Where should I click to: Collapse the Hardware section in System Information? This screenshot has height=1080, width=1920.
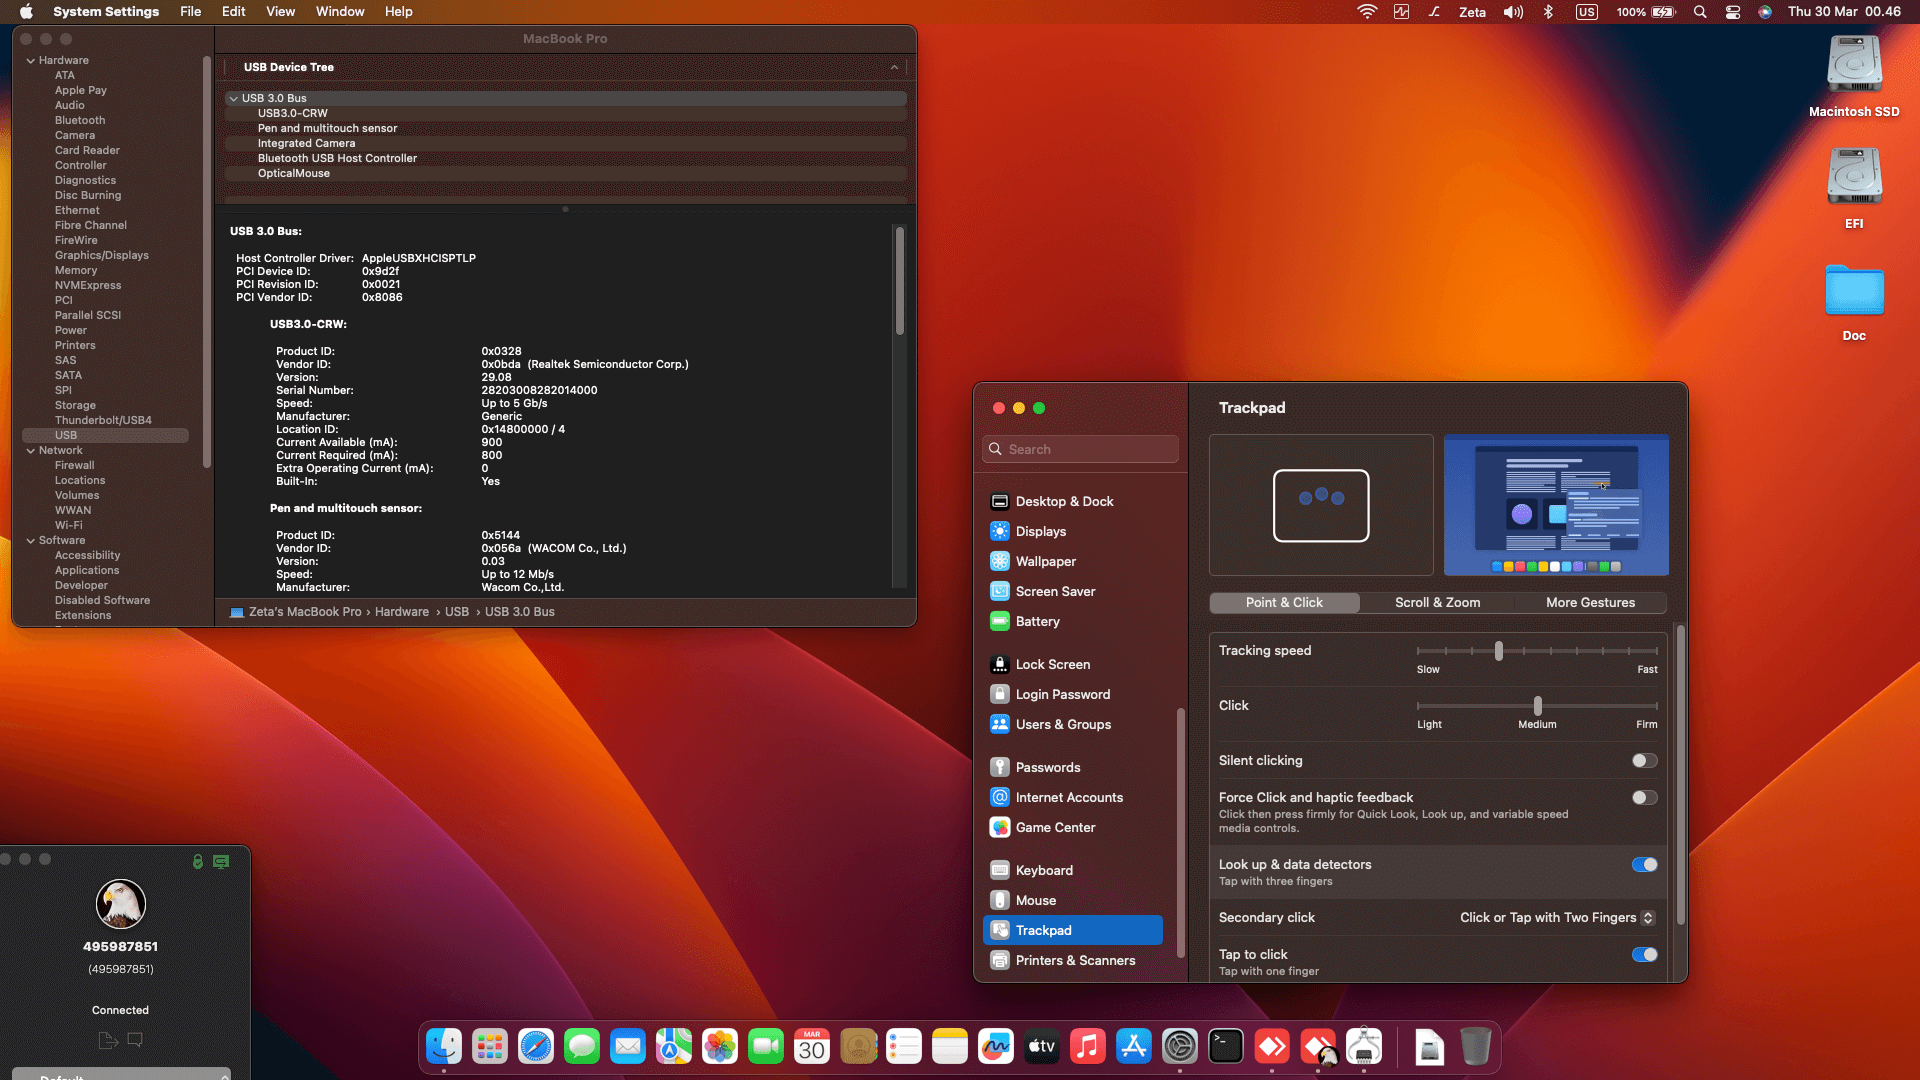[x=31, y=59]
